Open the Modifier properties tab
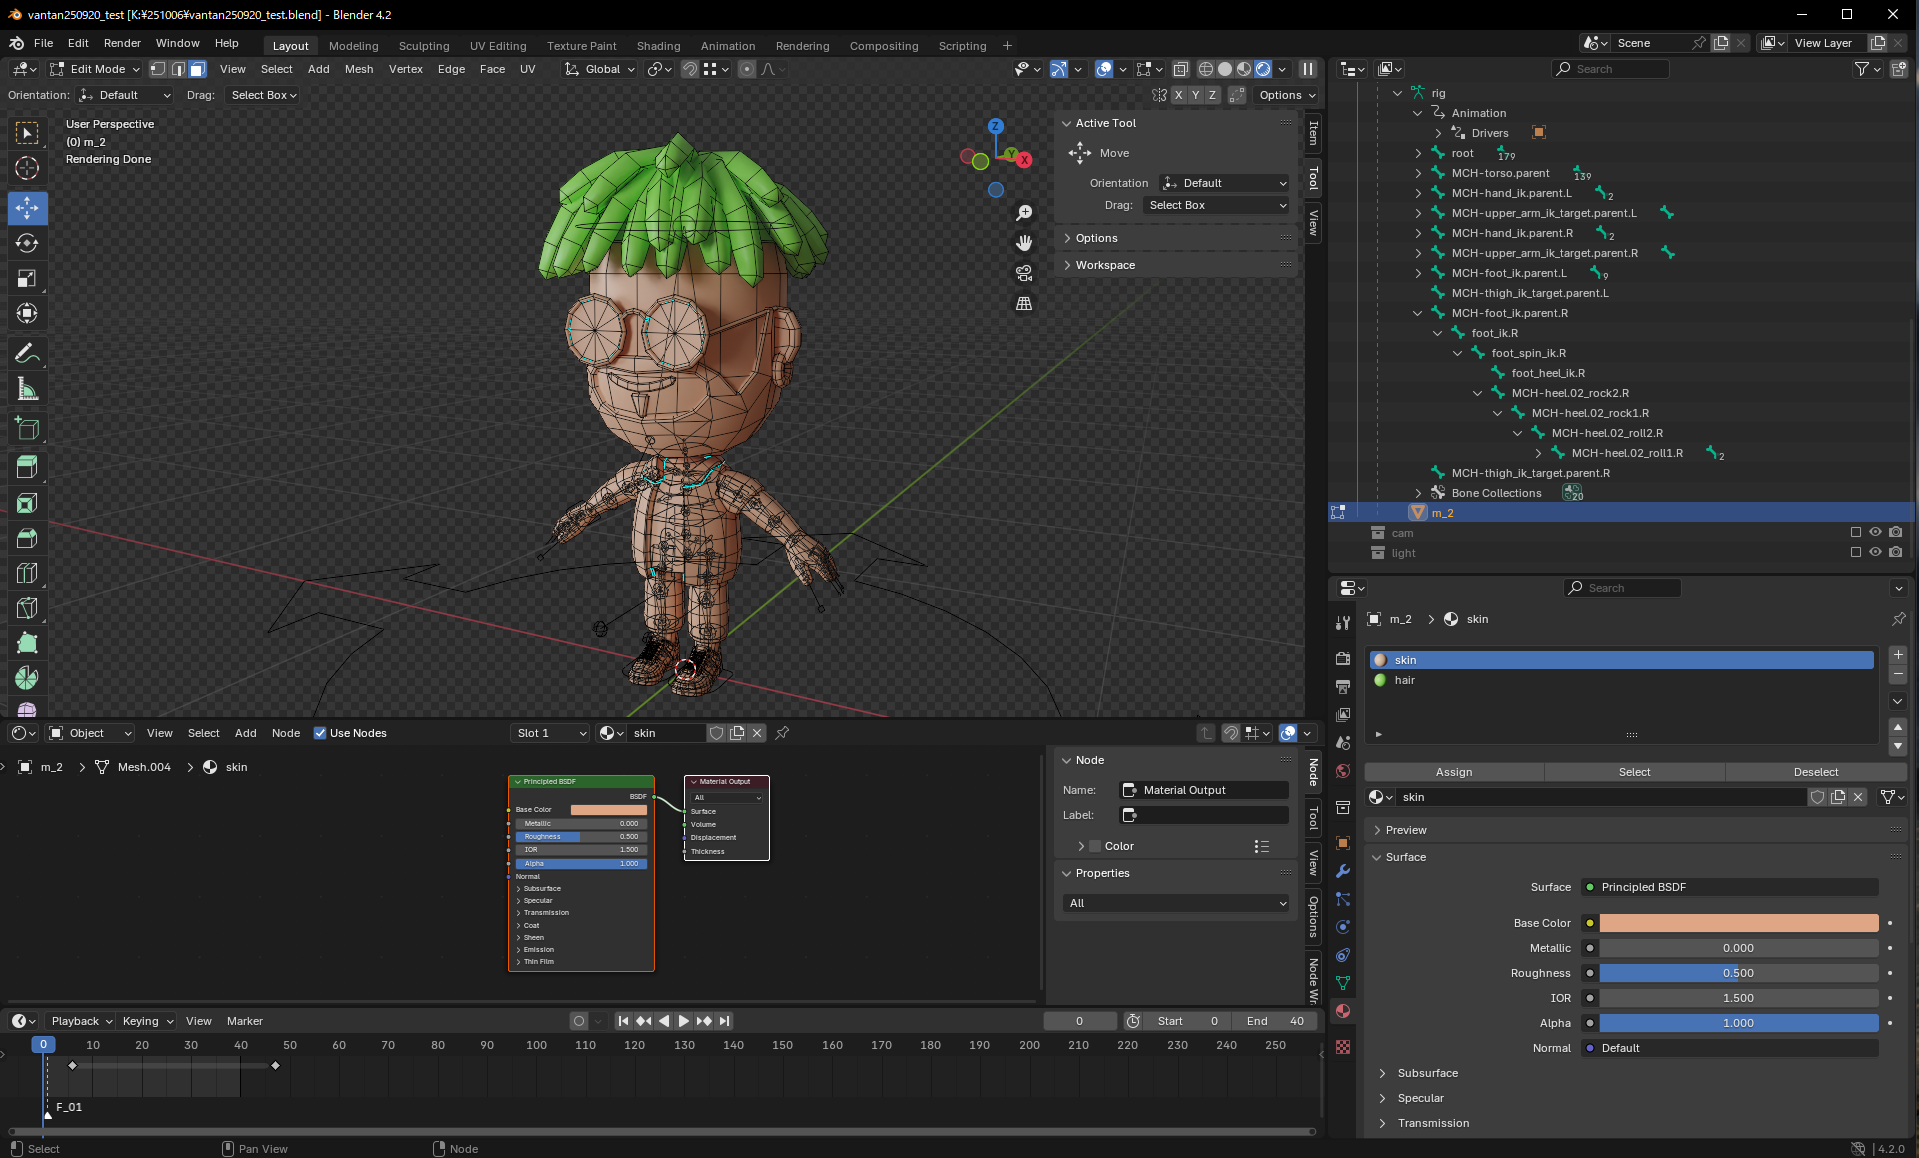Screen dimensions: 1919x1158 (1343, 872)
